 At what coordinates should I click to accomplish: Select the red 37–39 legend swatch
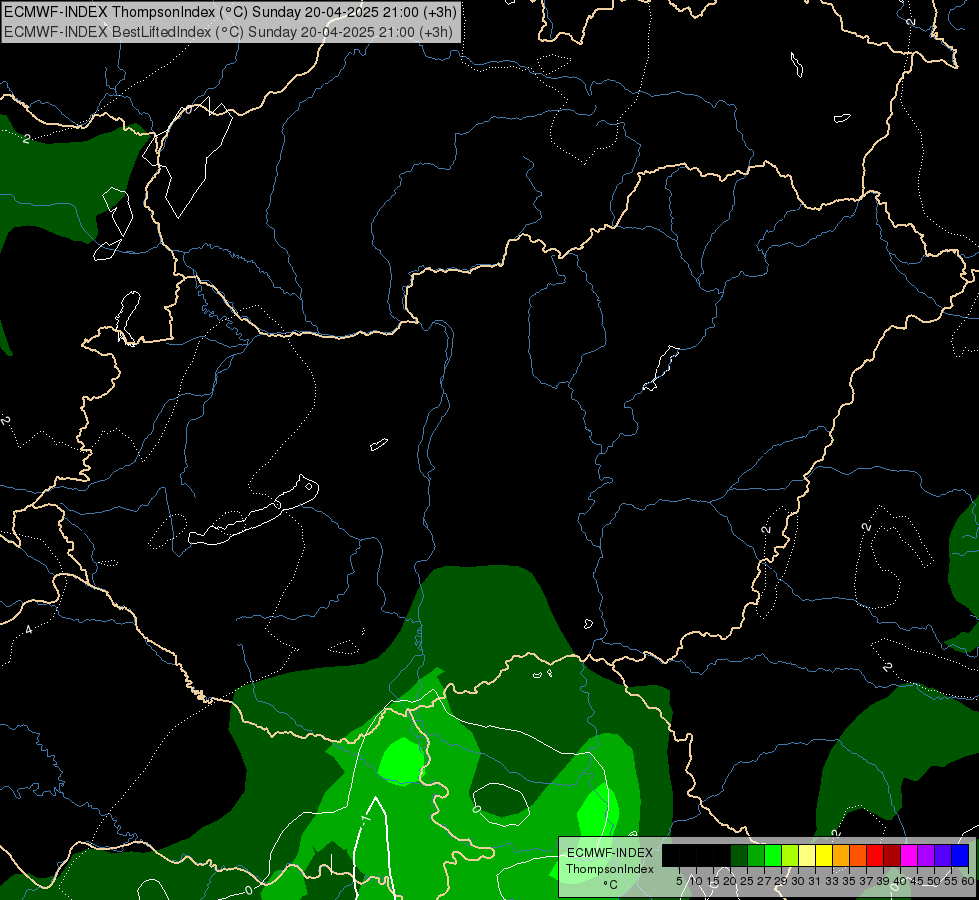[x=875, y=855]
